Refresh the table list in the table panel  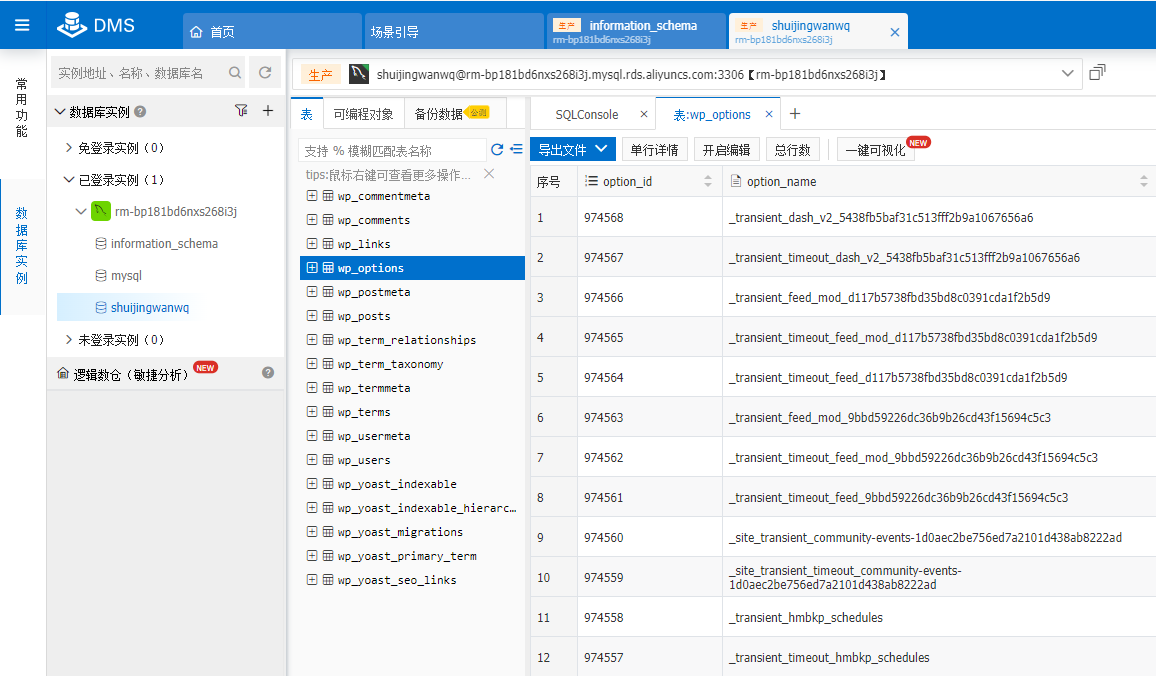tap(497, 150)
